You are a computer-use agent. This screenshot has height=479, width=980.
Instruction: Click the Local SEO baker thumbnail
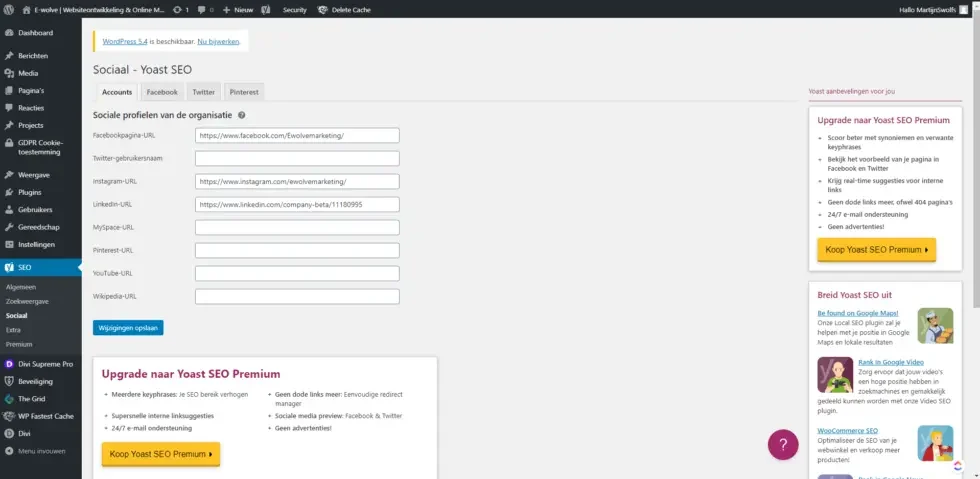coord(935,326)
